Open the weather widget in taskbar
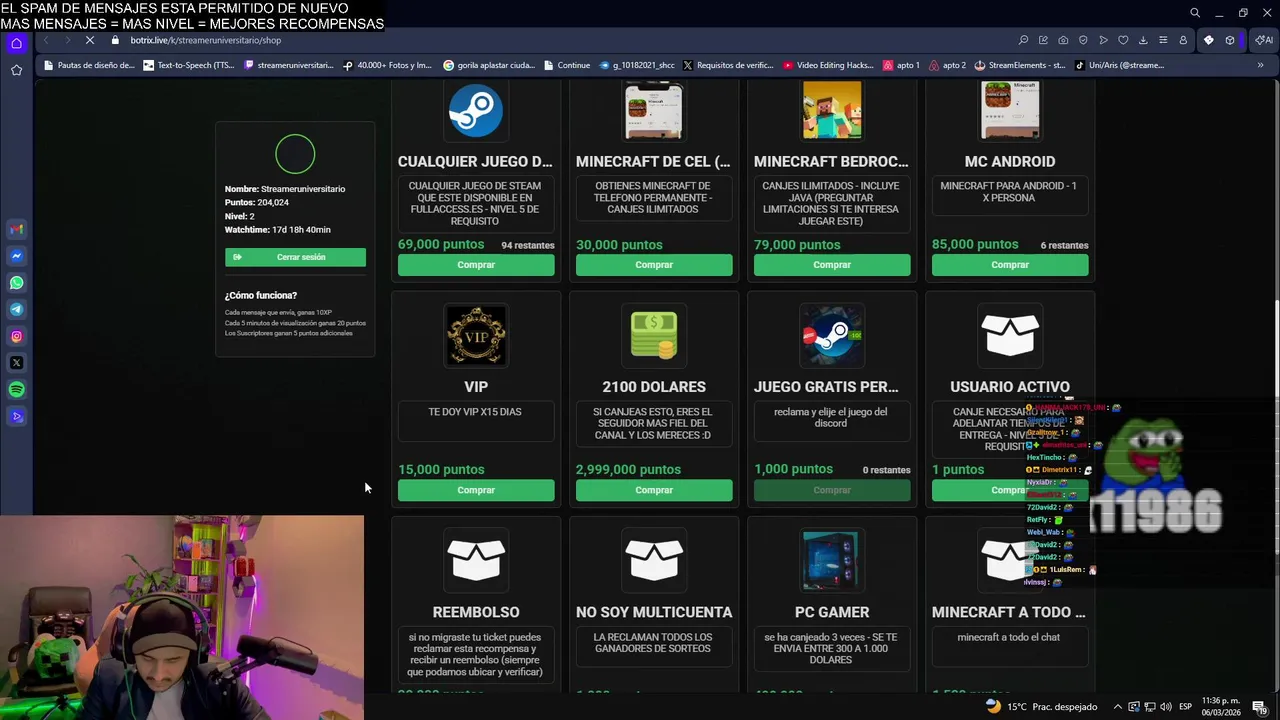This screenshot has height=720, width=1280. 1041,707
